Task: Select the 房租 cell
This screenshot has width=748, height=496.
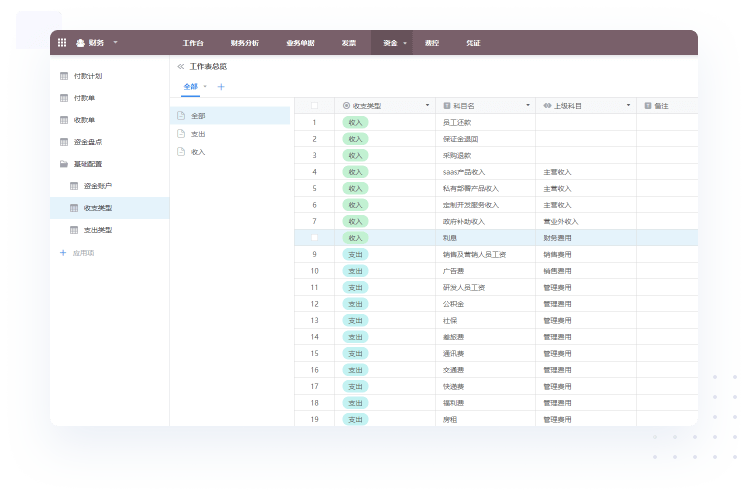Action: (x=486, y=419)
